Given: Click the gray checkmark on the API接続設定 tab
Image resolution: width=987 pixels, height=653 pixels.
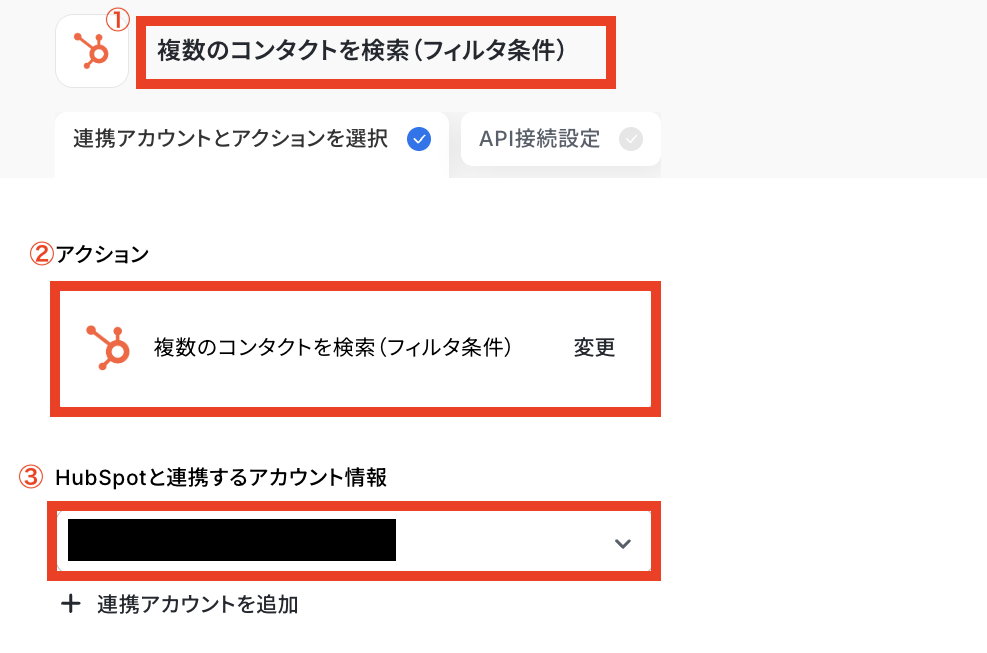Looking at the screenshot, I should (x=631, y=139).
